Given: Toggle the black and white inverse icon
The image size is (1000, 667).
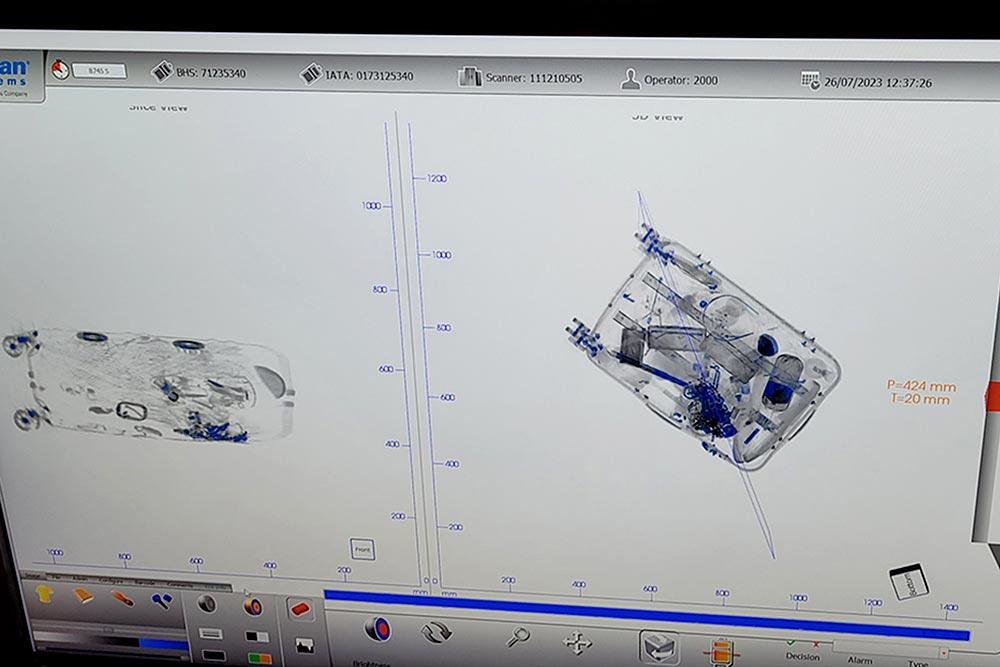Looking at the screenshot, I should 257,636.
